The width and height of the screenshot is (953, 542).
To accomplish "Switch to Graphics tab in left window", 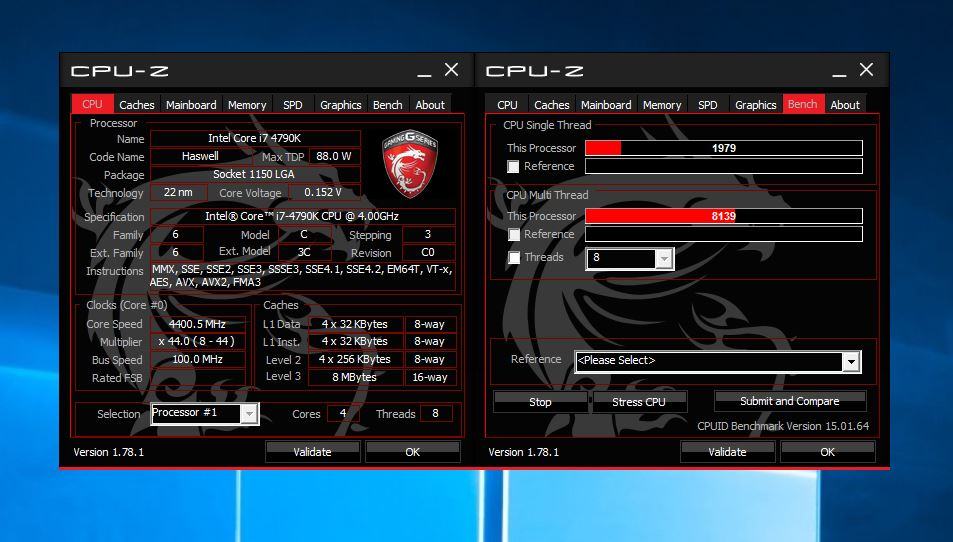I will (x=340, y=105).
